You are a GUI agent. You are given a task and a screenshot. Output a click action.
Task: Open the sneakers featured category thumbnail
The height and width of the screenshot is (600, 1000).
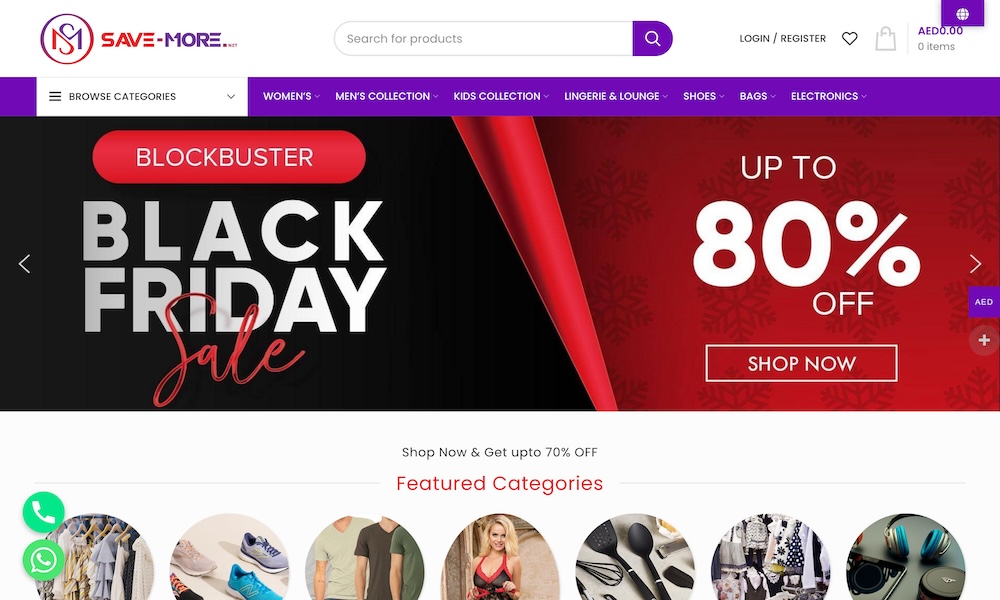click(x=230, y=557)
